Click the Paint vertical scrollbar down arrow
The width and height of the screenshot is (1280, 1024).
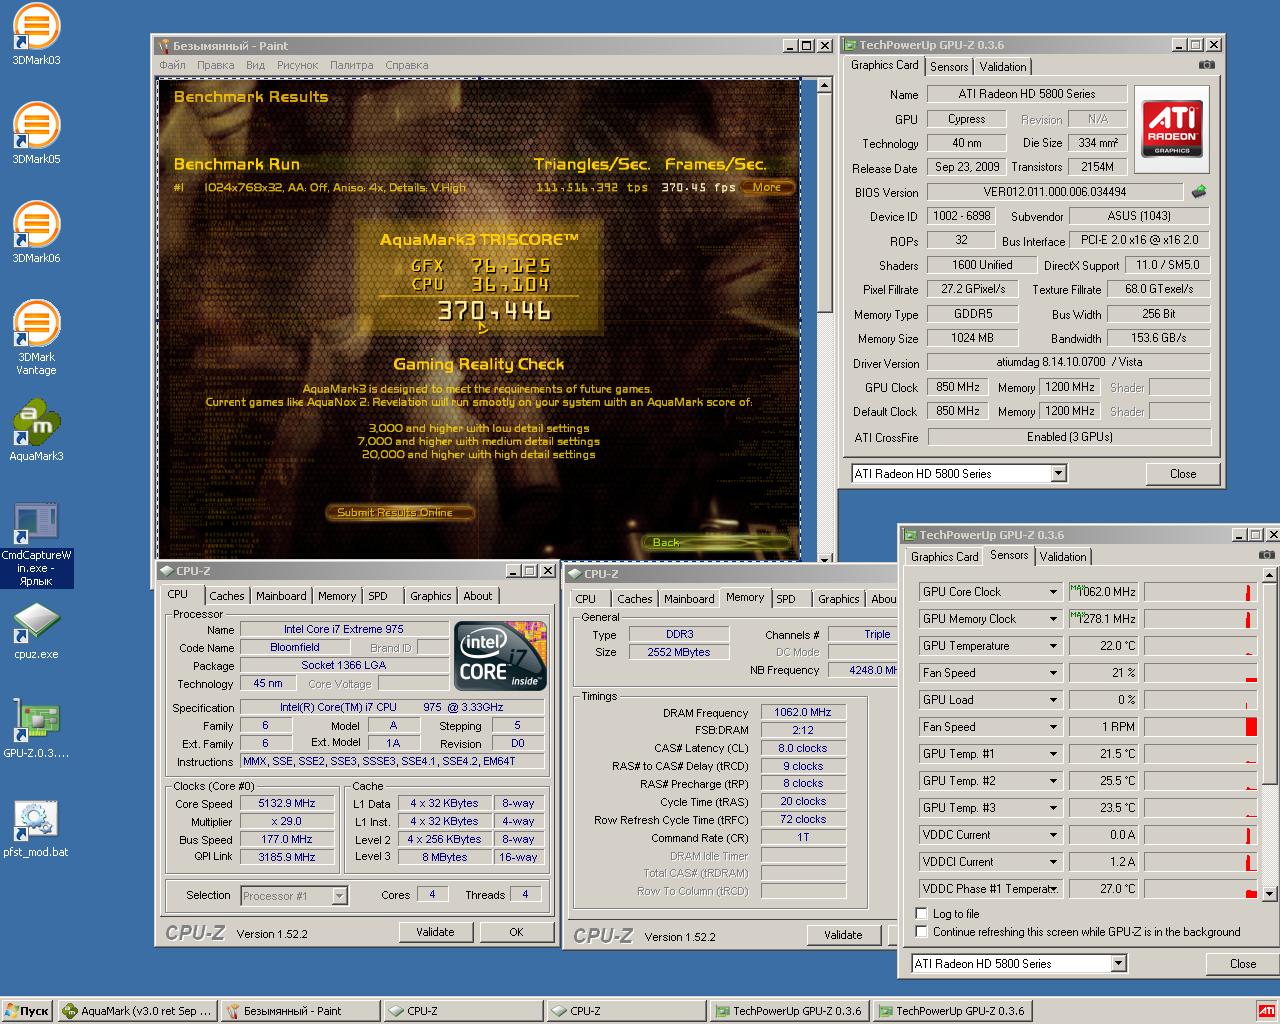point(825,559)
